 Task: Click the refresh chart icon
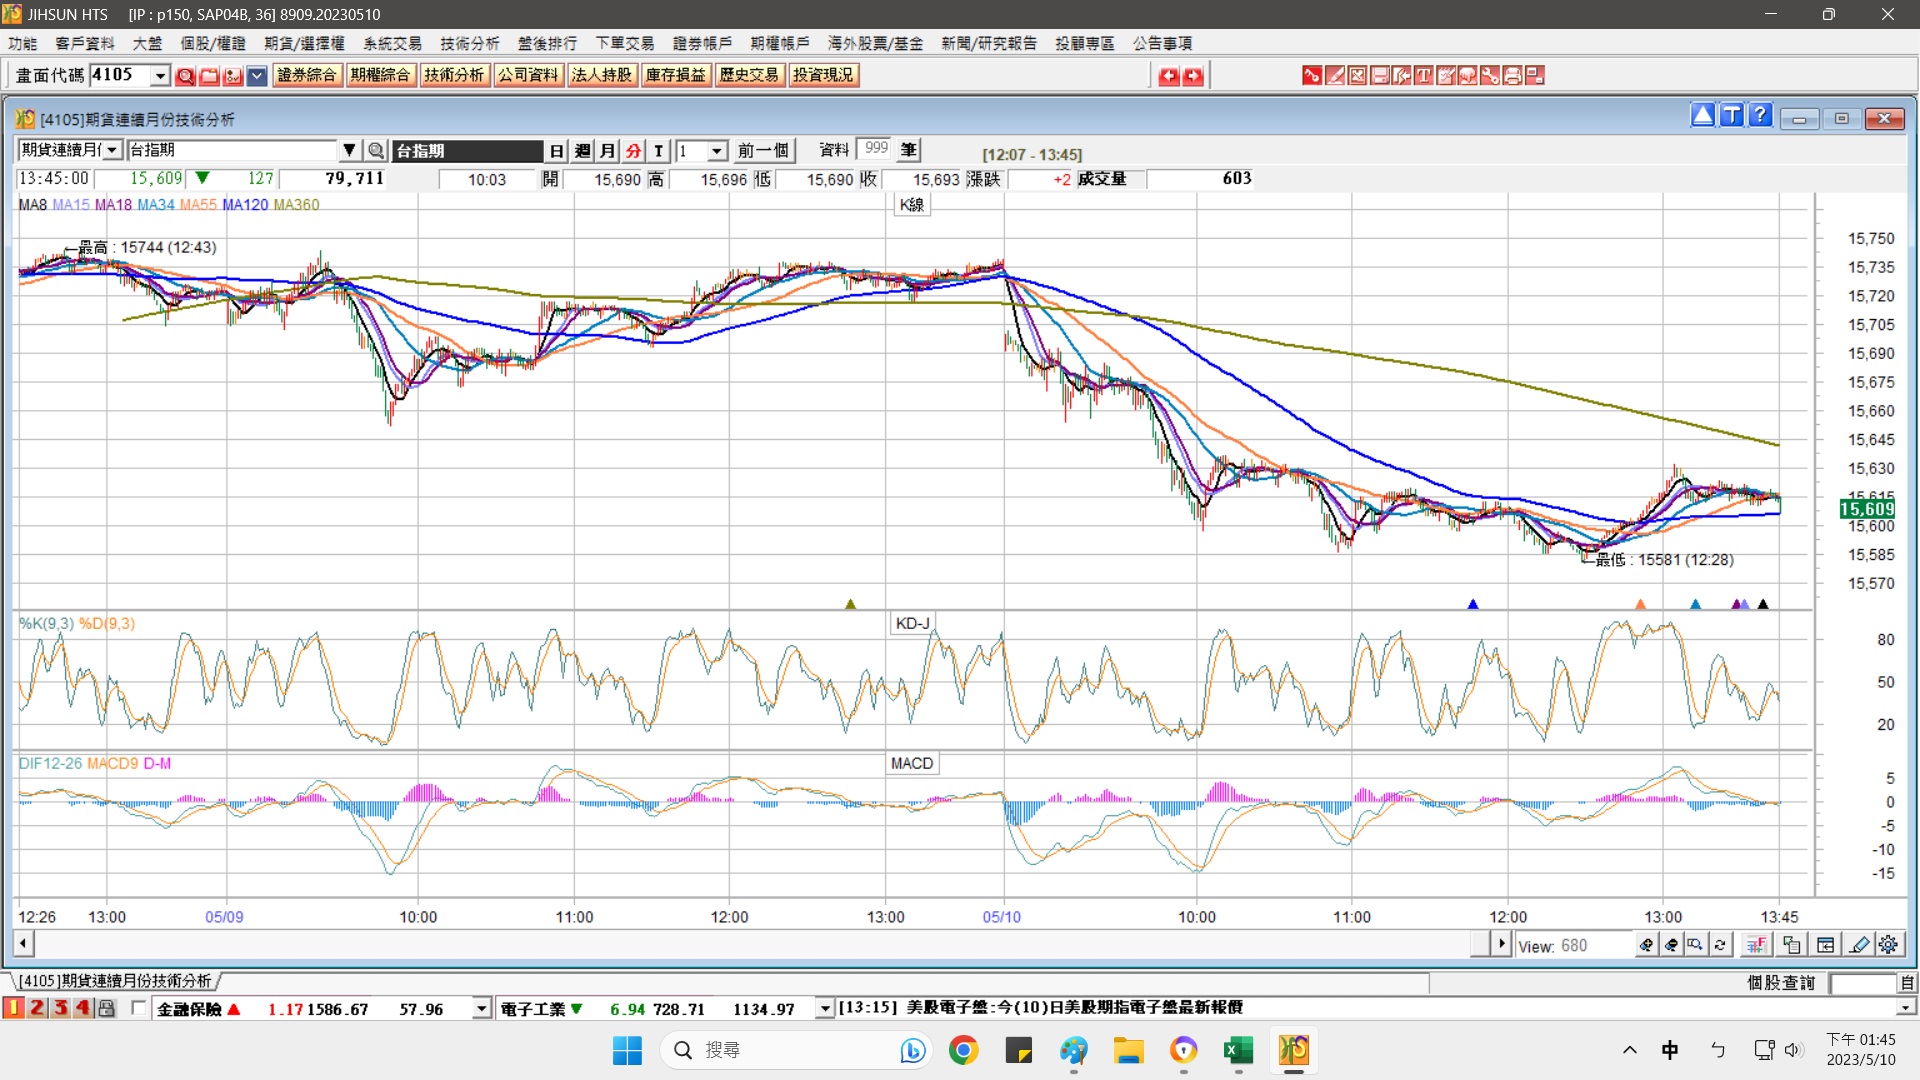coord(1720,945)
